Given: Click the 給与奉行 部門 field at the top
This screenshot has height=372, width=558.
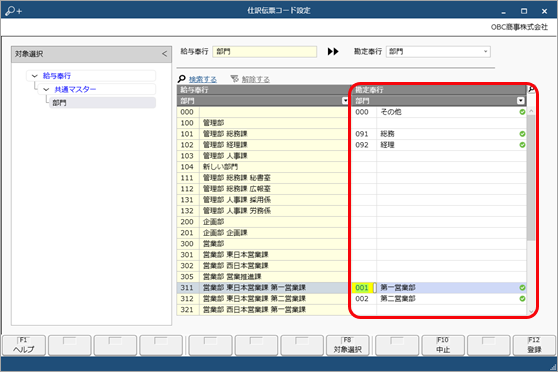Looking at the screenshot, I should coord(264,52).
